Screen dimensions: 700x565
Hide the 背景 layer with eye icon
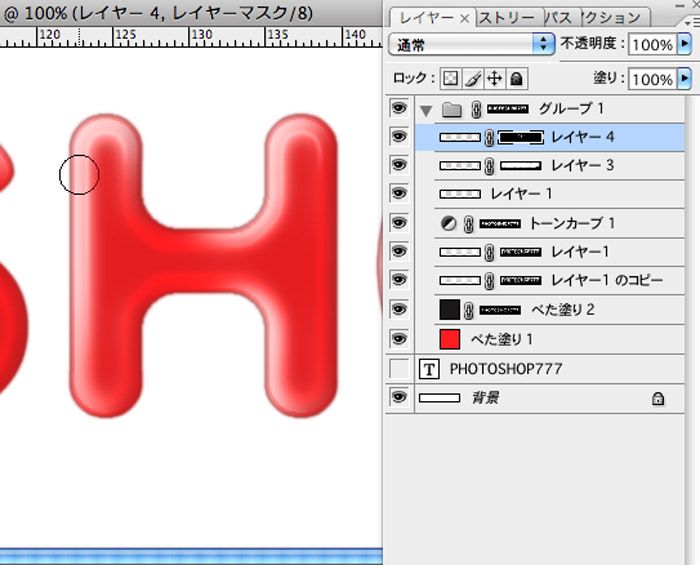point(400,398)
